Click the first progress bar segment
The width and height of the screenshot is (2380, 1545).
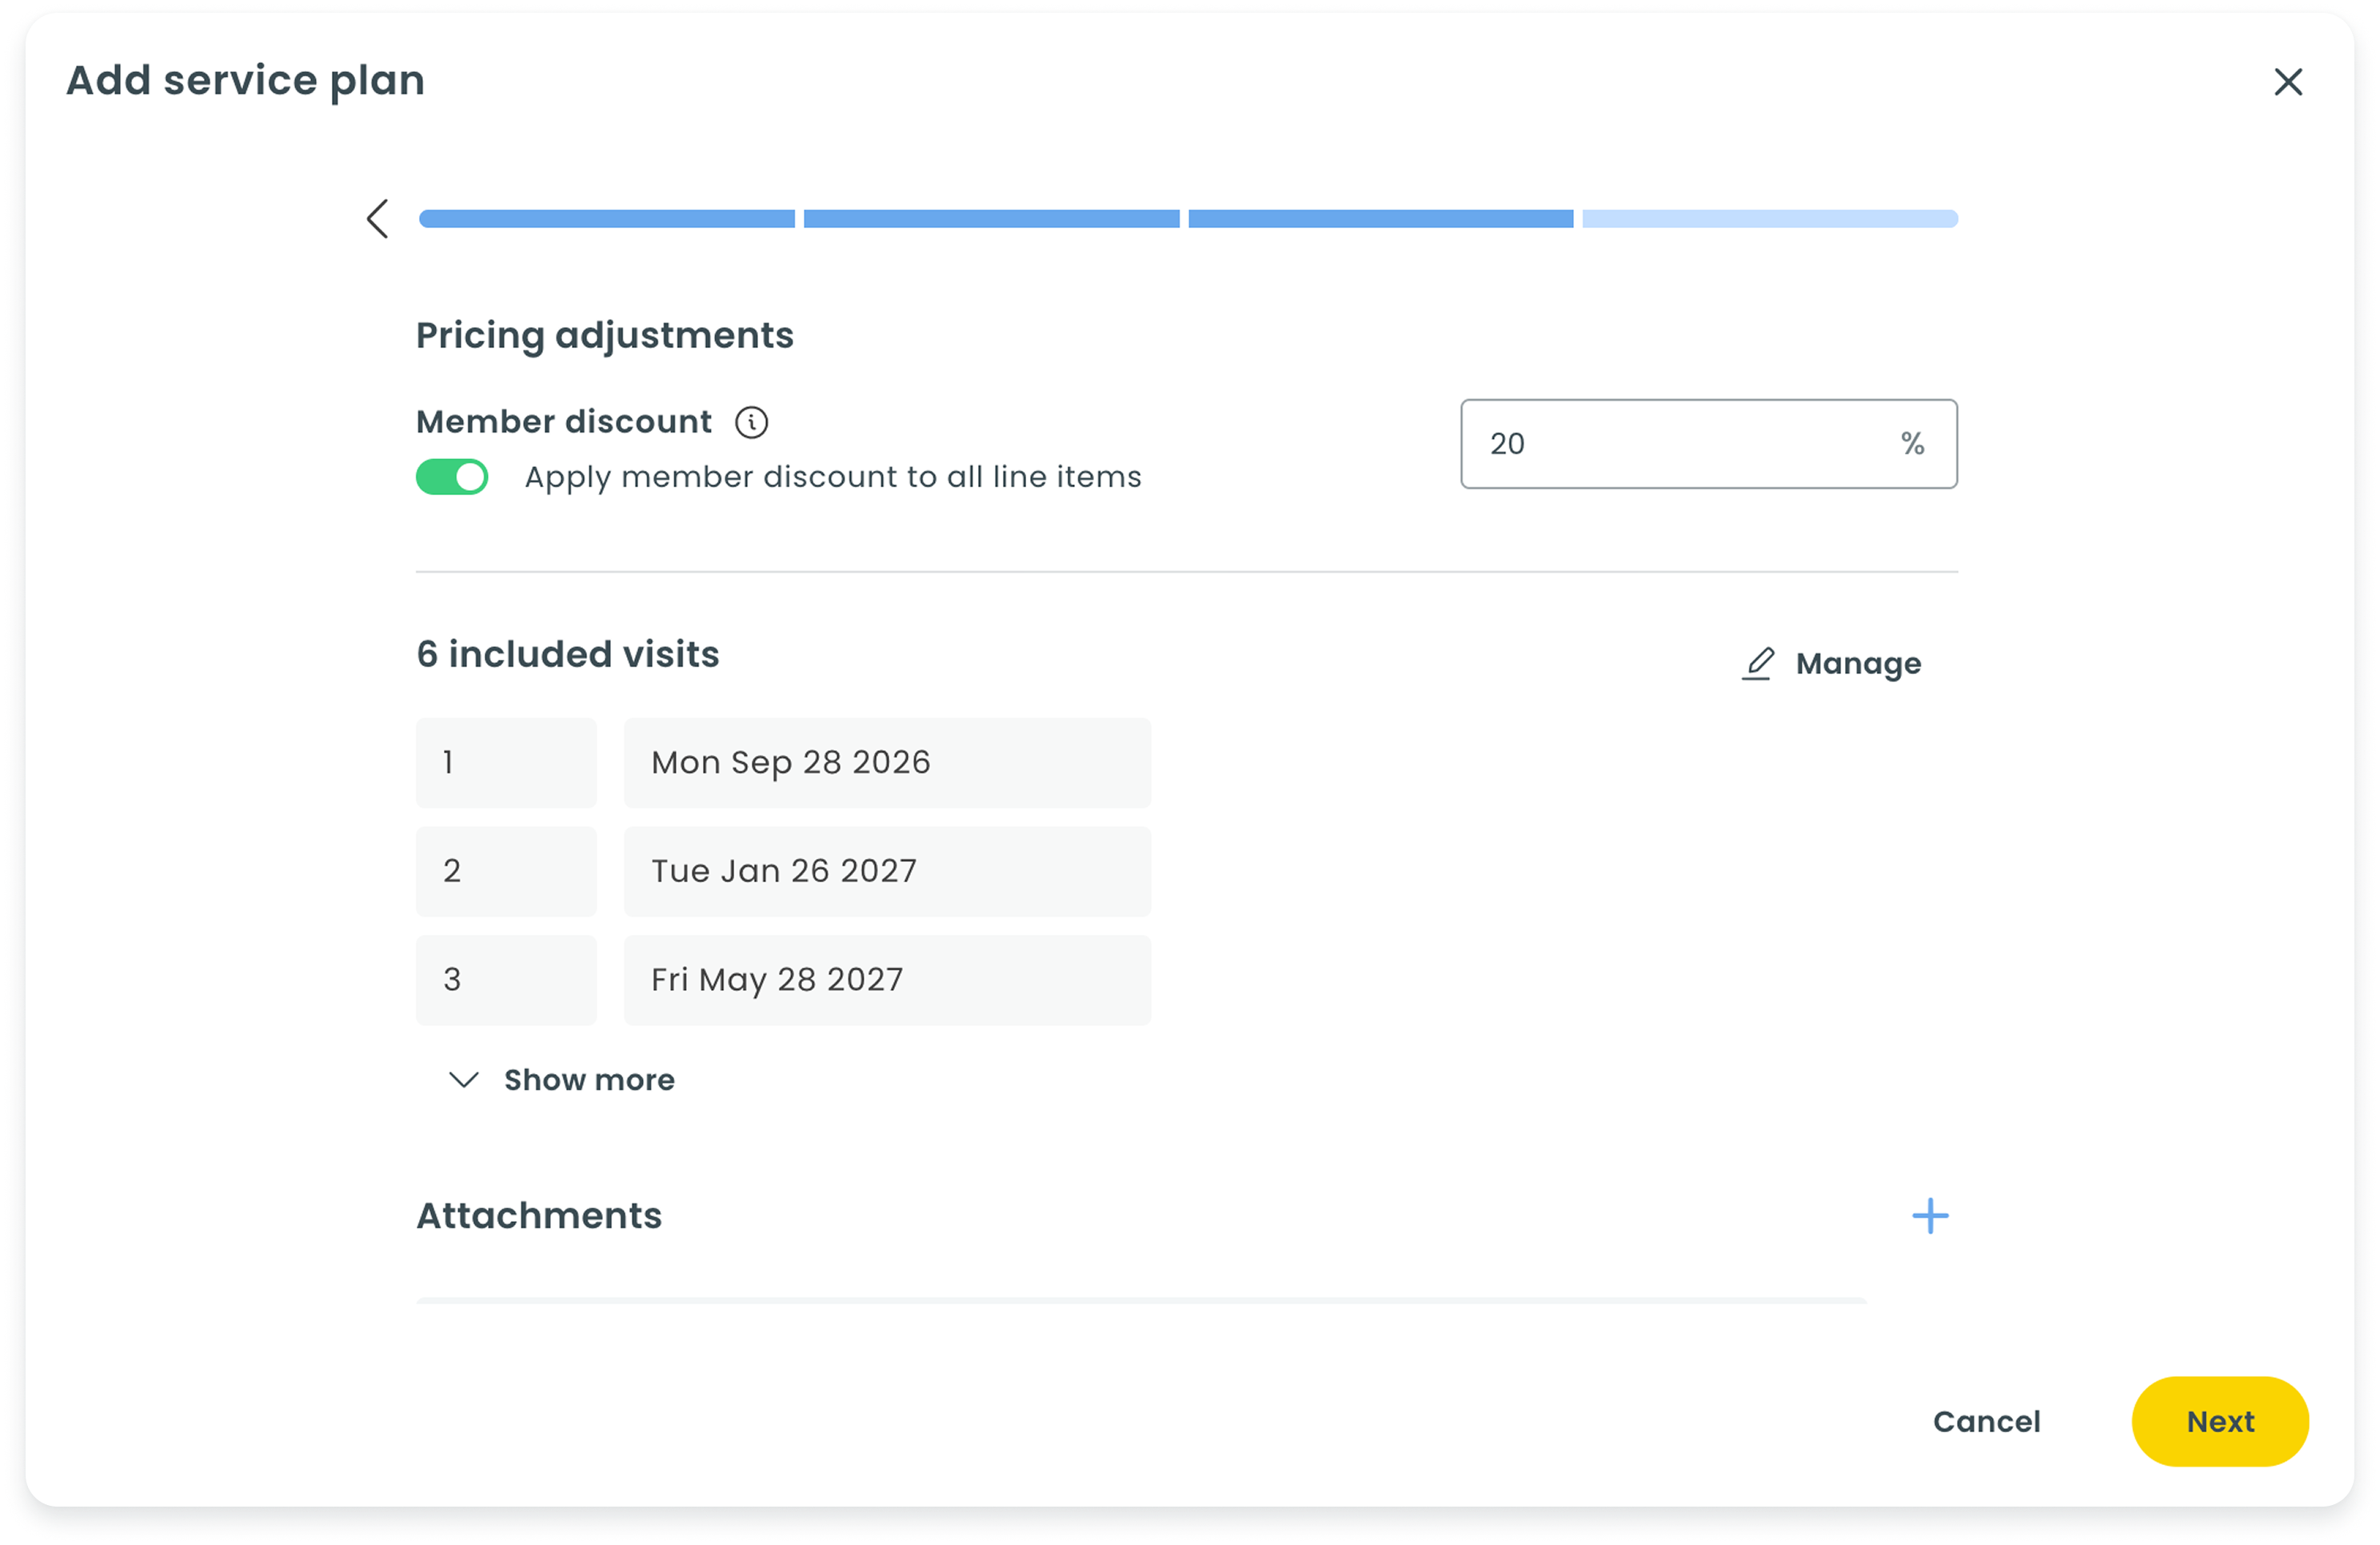tap(607, 219)
